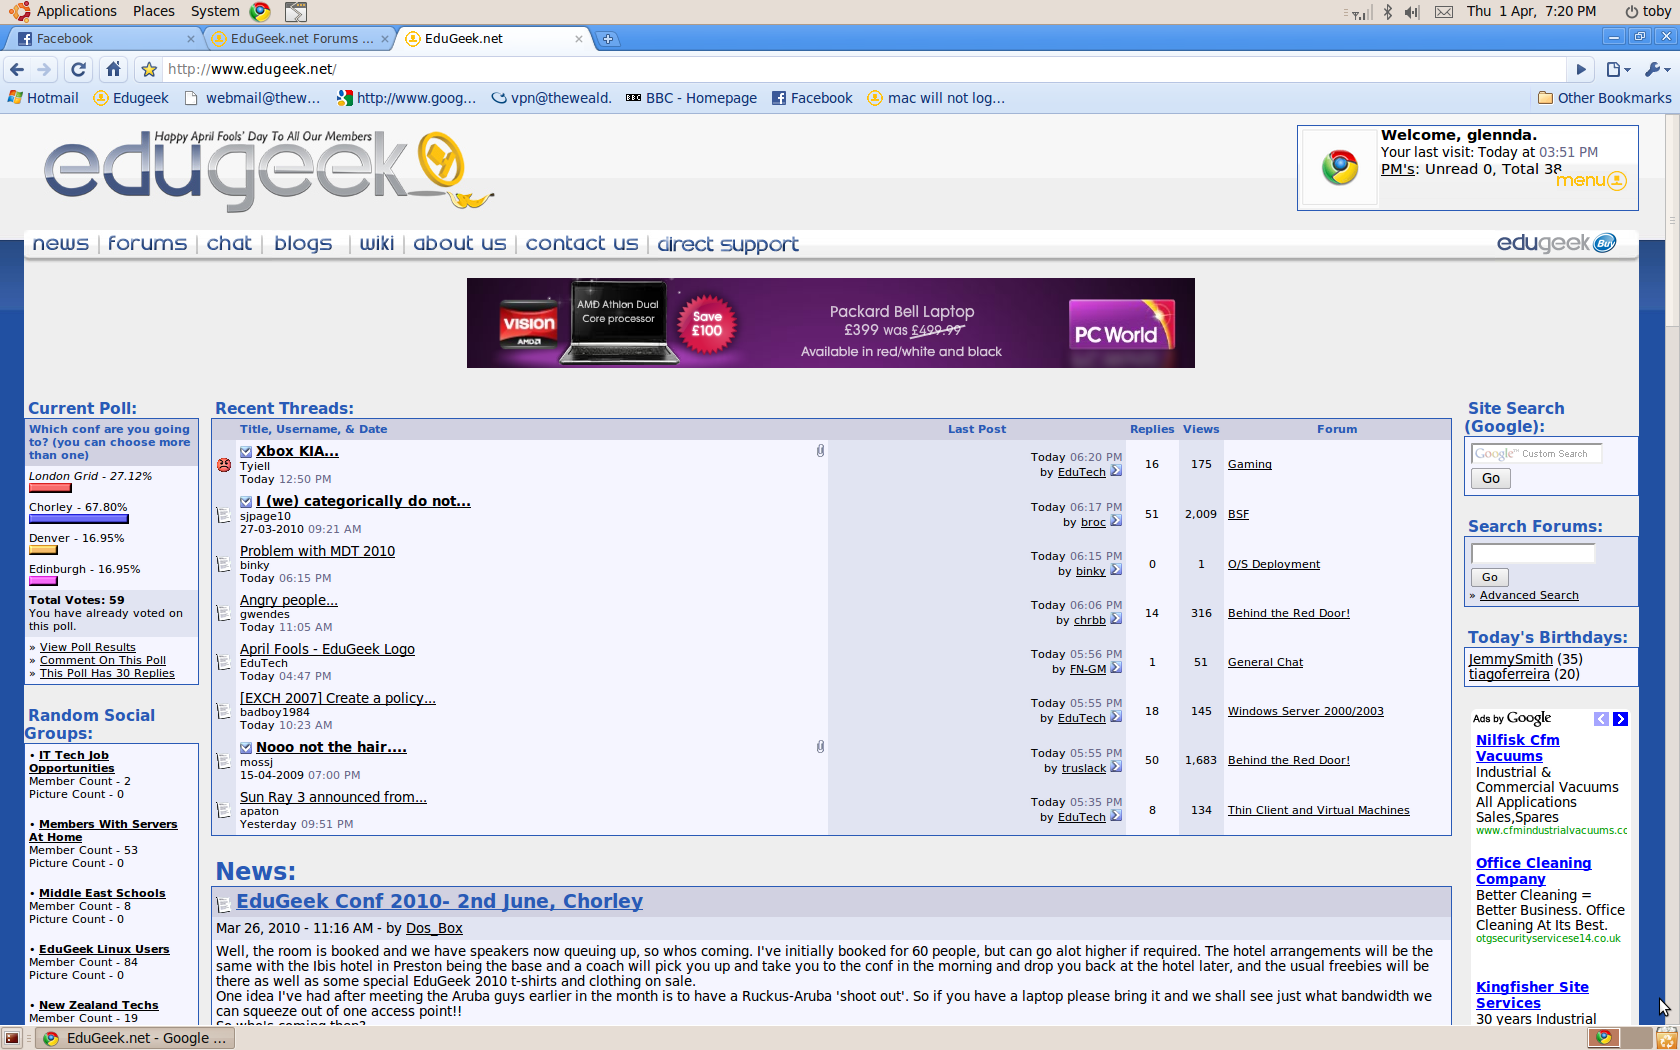Click the Home icon in toolbar
1680x1050 pixels.
point(113,69)
